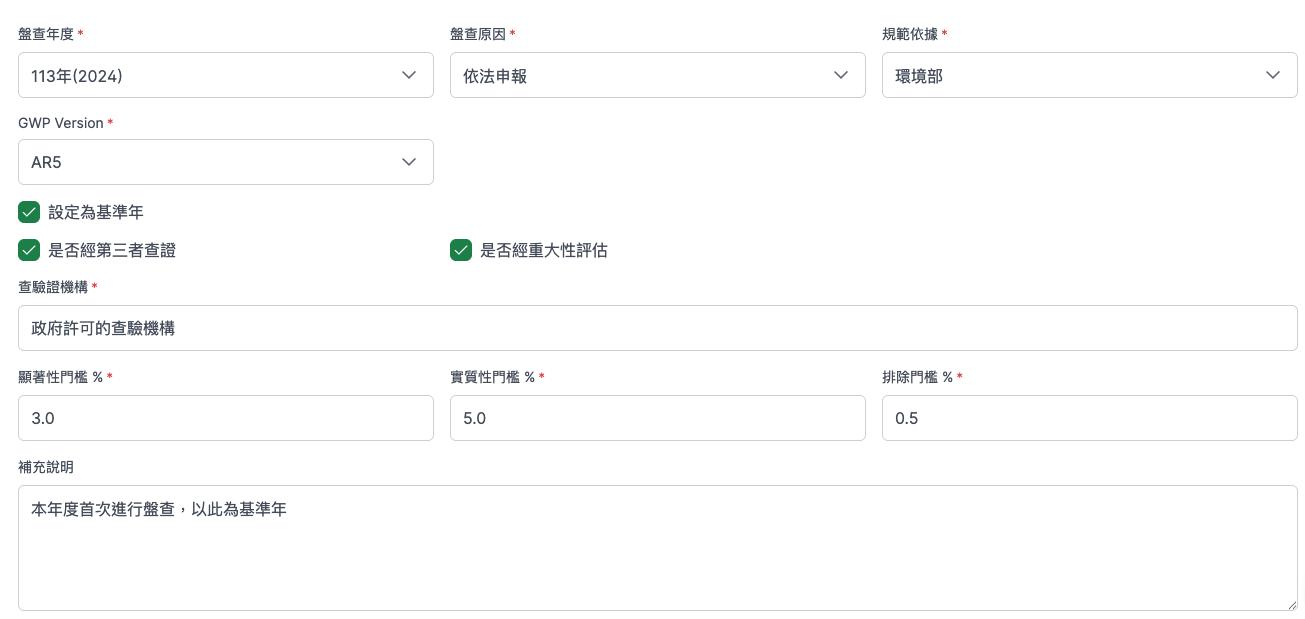Click the 實質性門檻 % input showing 5.0
The image size is (1305, 619).
coord(658,418)
